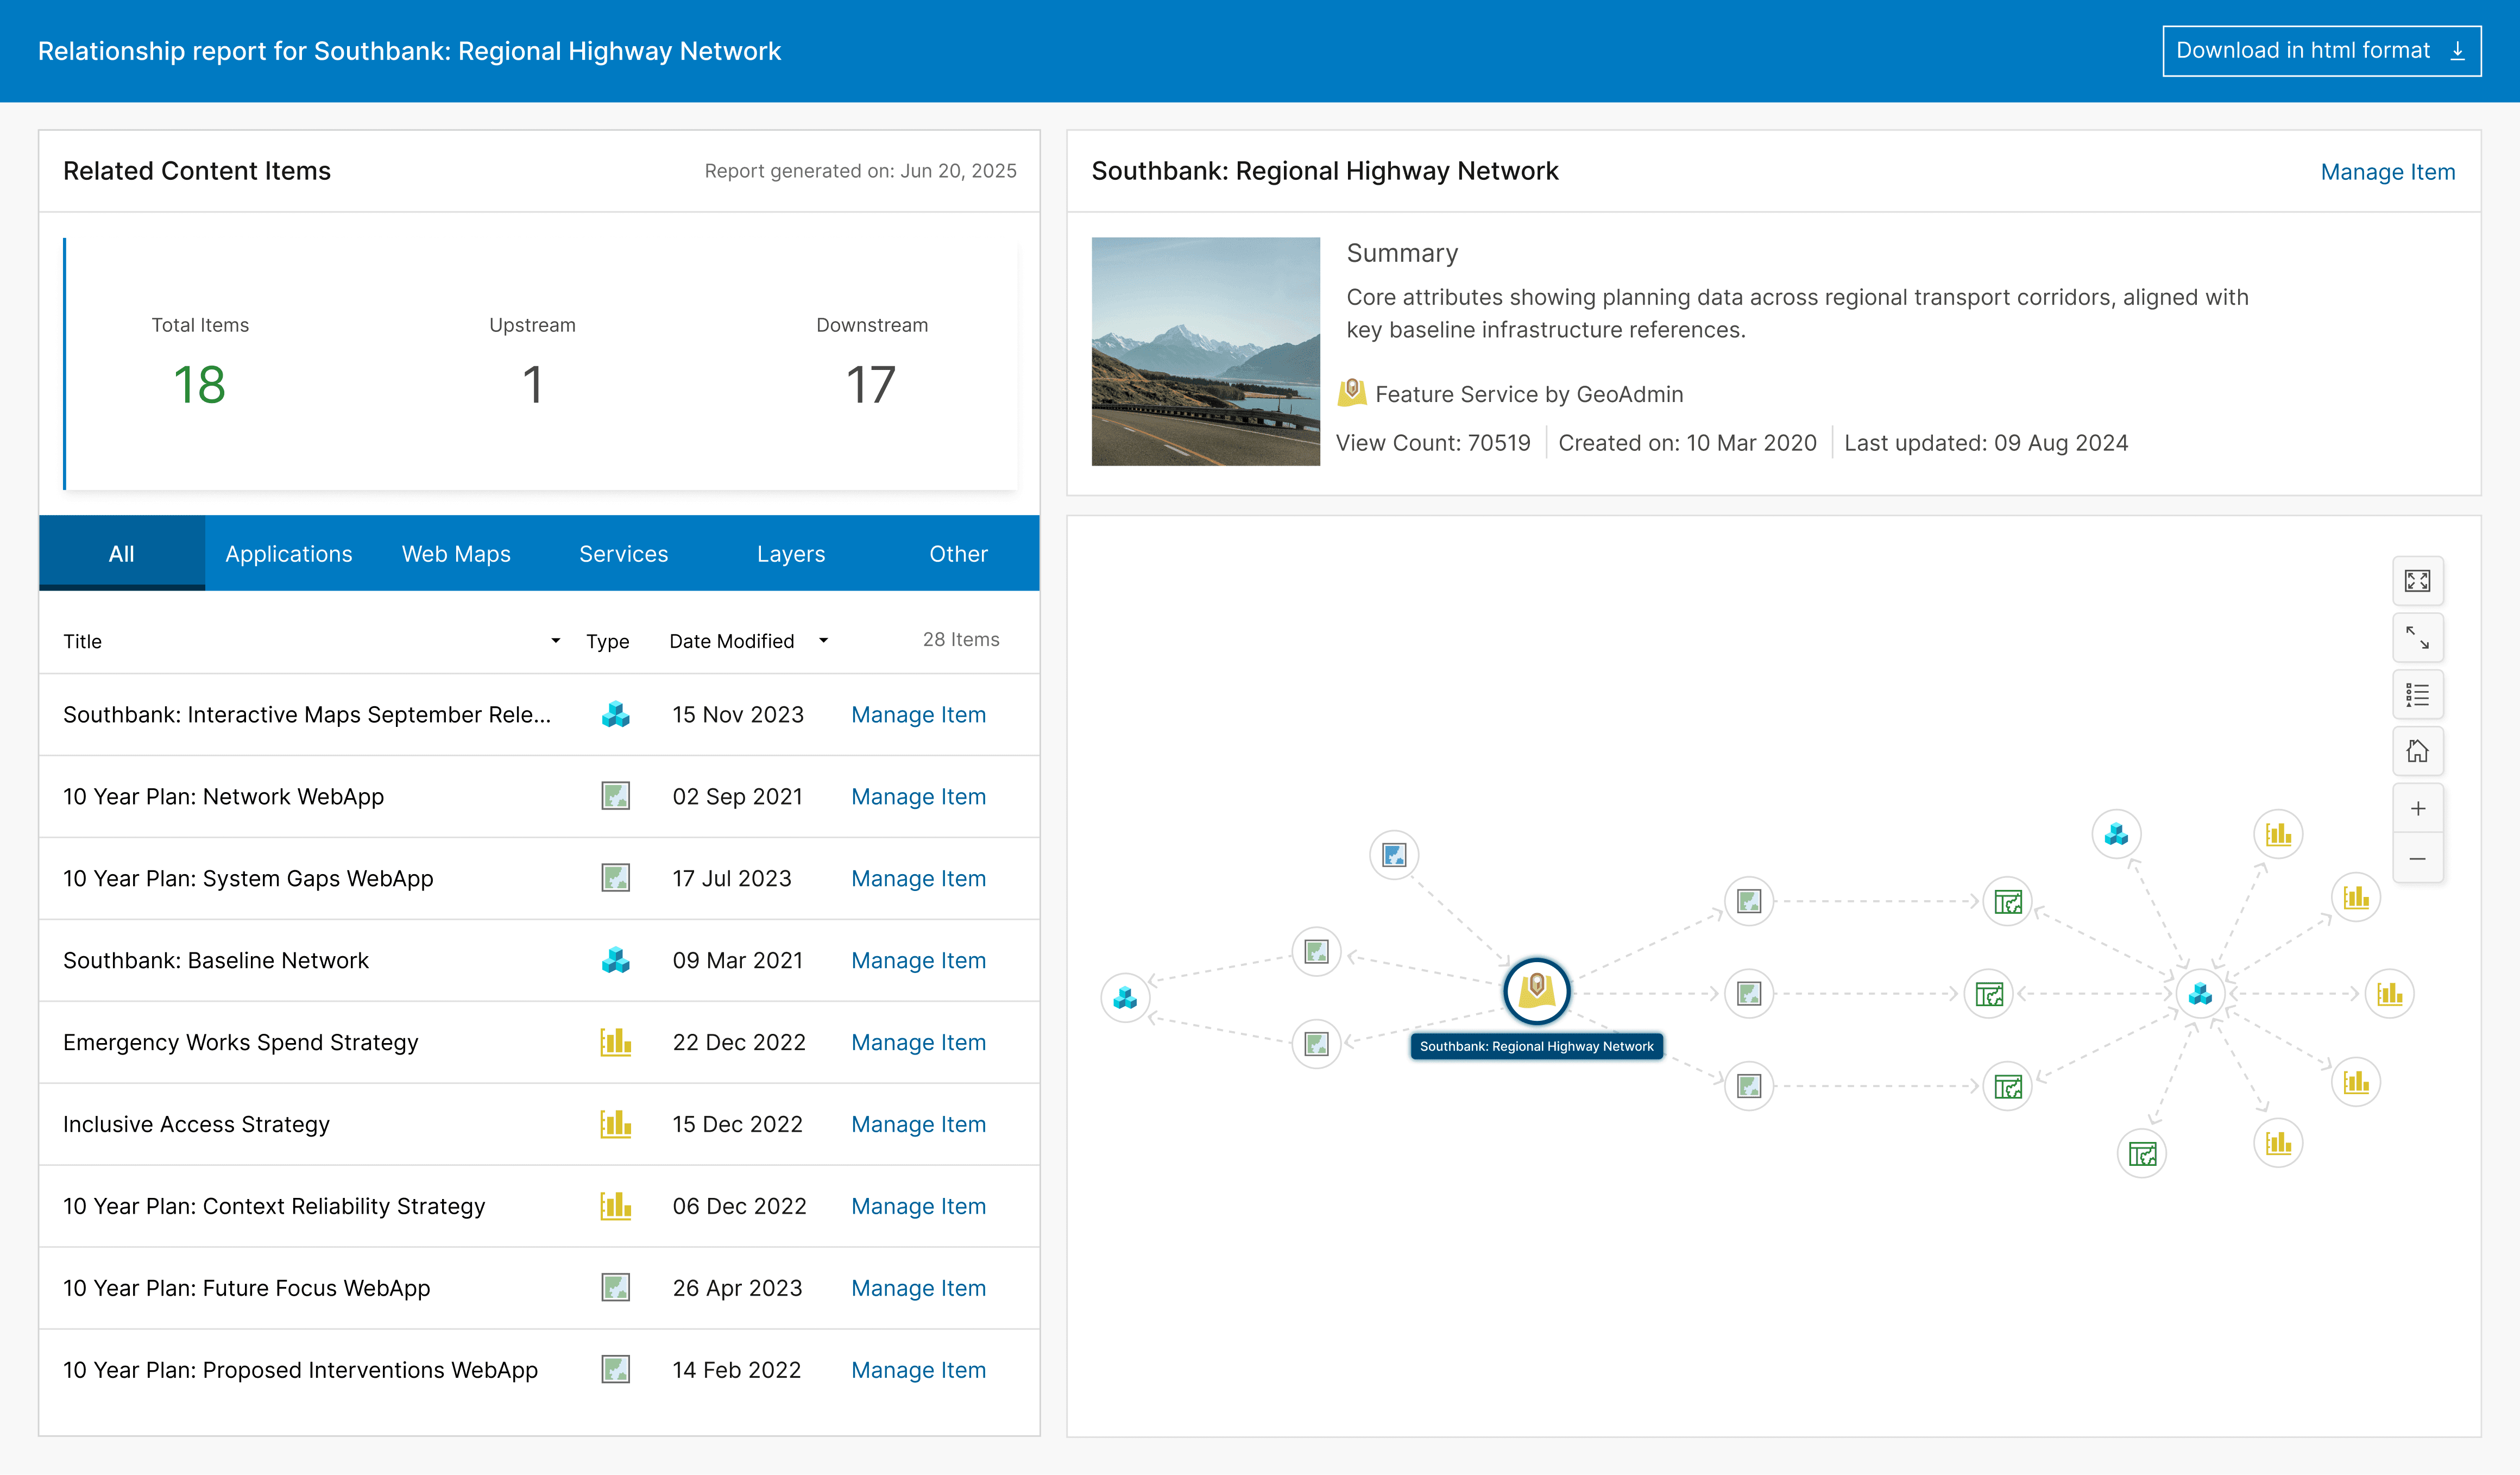This screenshot has width=2520, height=1475.
Task: Click the type icon for Inclusive Access Strategy
Action: [x=615, y=1124]
